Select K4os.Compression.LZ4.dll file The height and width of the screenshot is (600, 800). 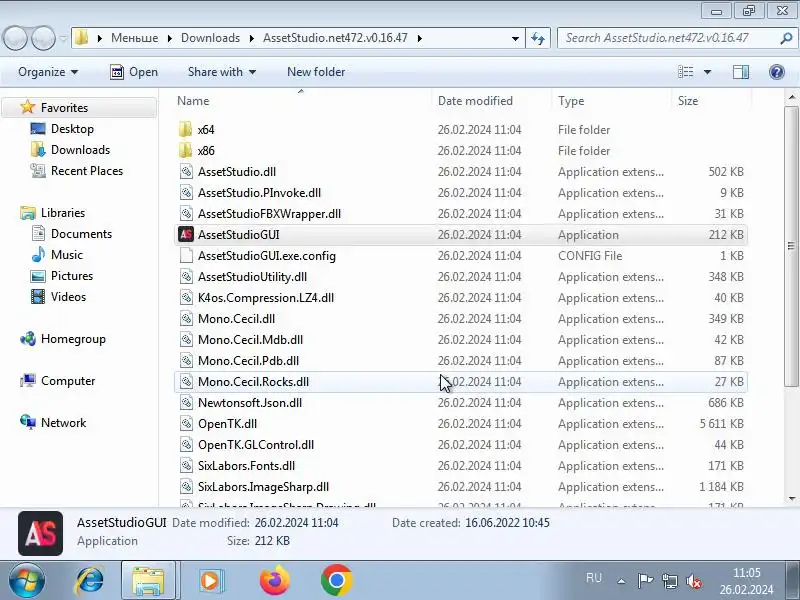[x=461, y=297]
